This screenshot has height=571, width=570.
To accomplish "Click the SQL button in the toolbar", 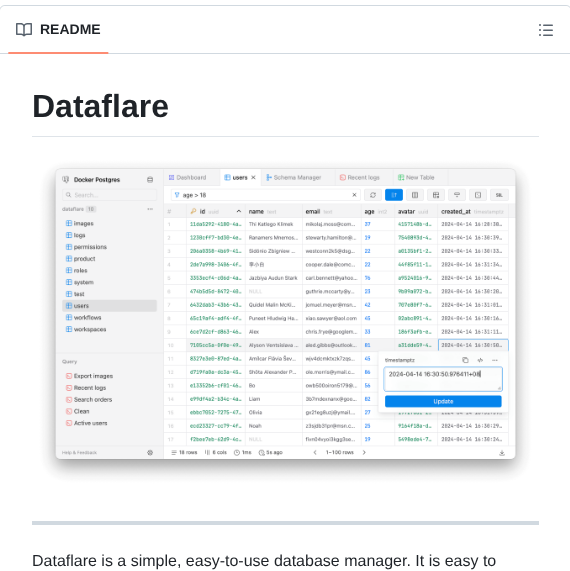I will (499, 195).
